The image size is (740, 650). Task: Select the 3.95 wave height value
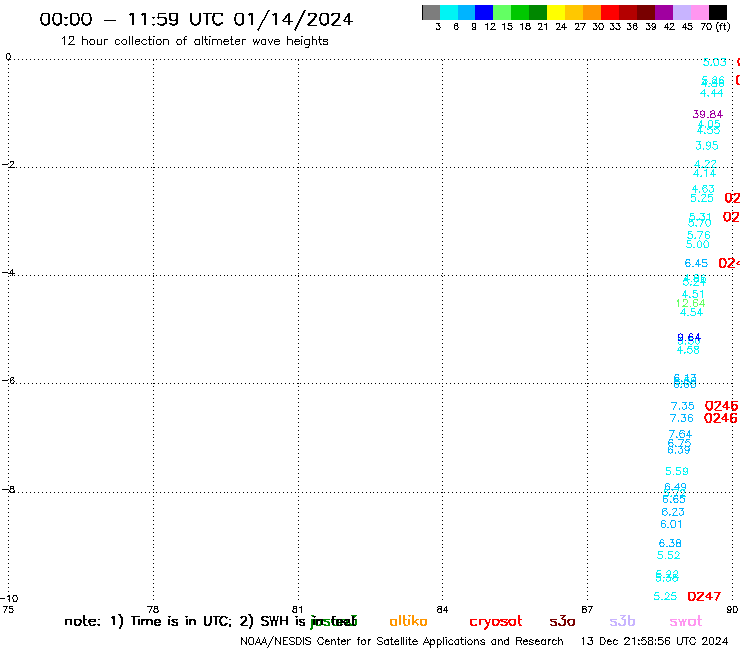[x=706, y=145]
